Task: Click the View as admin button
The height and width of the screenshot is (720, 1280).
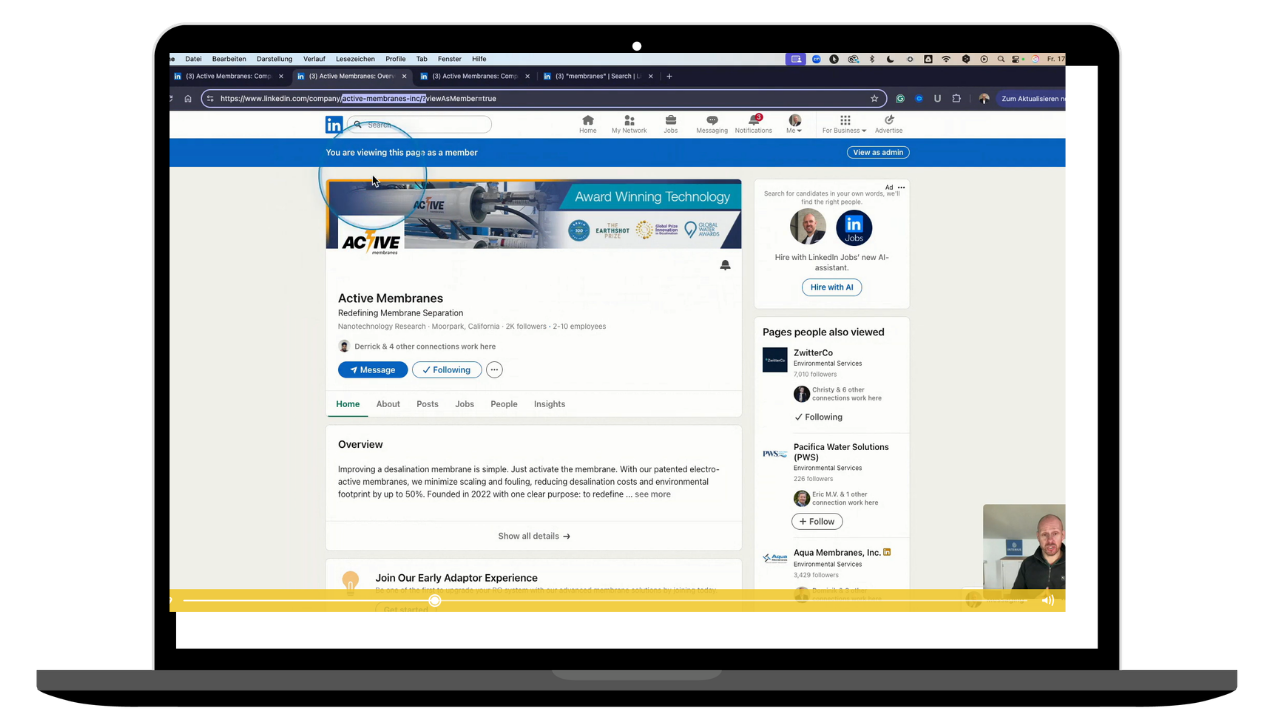Action: click(879, 153)
